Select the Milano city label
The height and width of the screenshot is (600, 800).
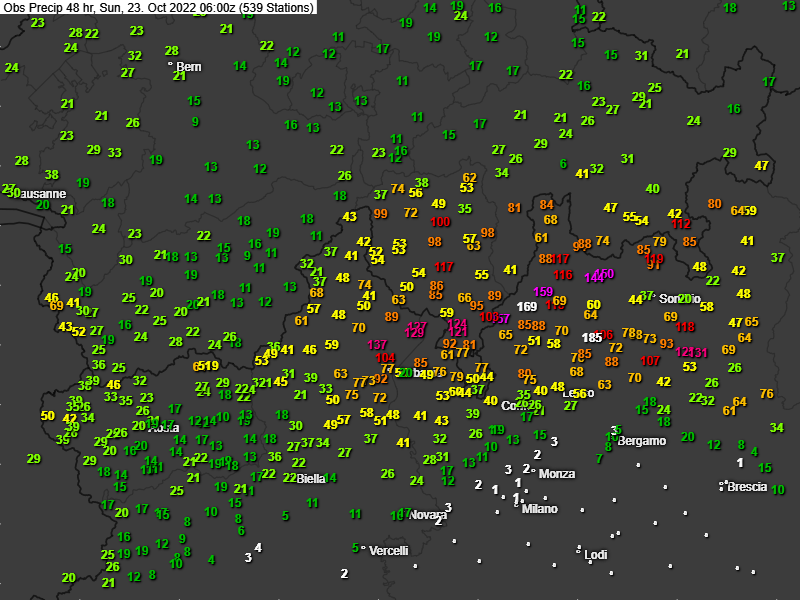pyautogui.click(x=540, y=509)
